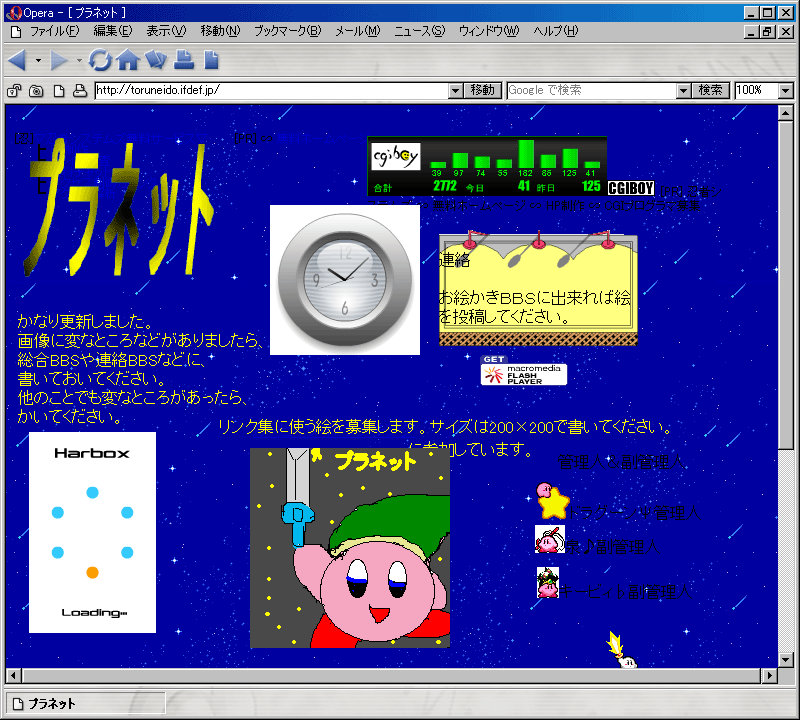Open the Back history dropdown arrow
The height and width of the screenshot is (720, 800).
pos(38,60)
